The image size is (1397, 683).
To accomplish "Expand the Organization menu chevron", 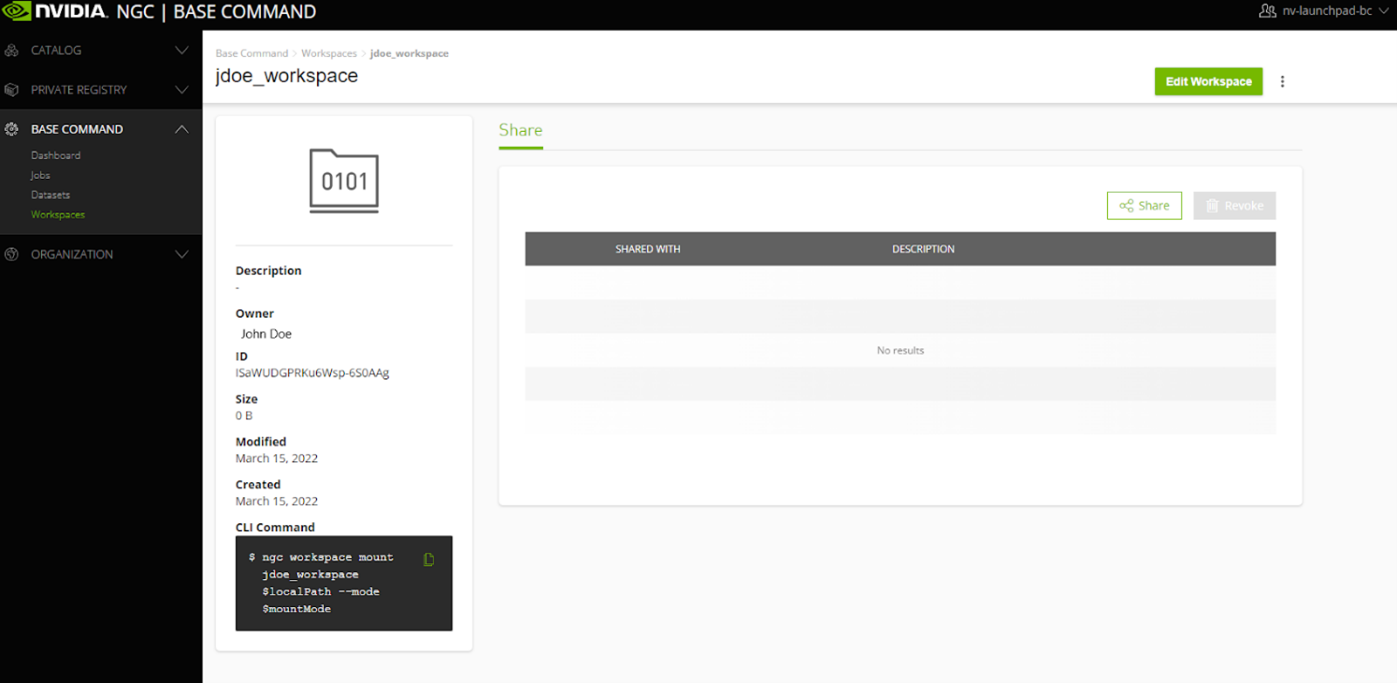I will 181,254.
